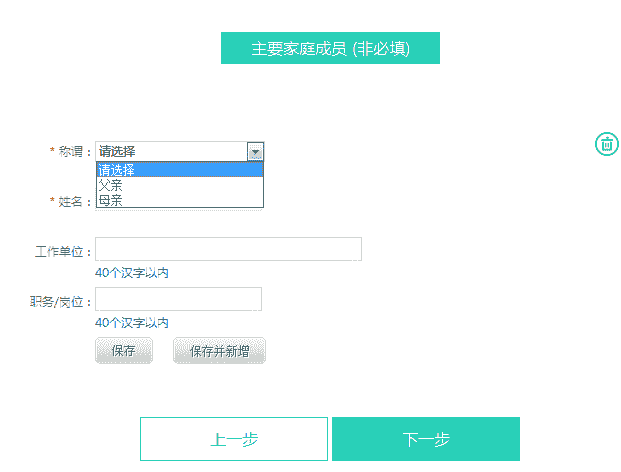Choose 母亲 from the dropdown list
This screenshot has width=621, height=472.
pos(180,200)
